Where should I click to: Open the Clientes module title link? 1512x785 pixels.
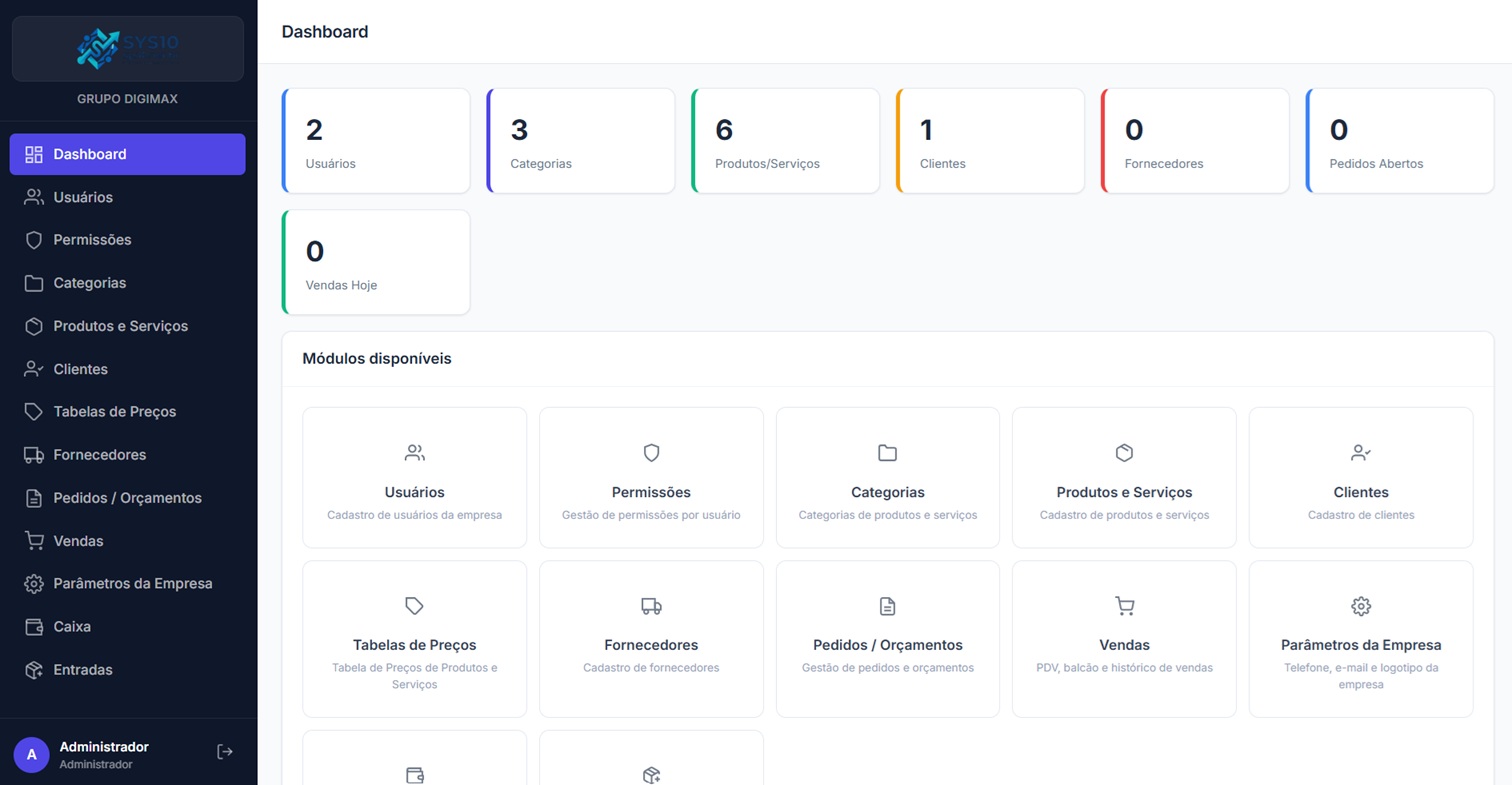(x=1361, y=492)
